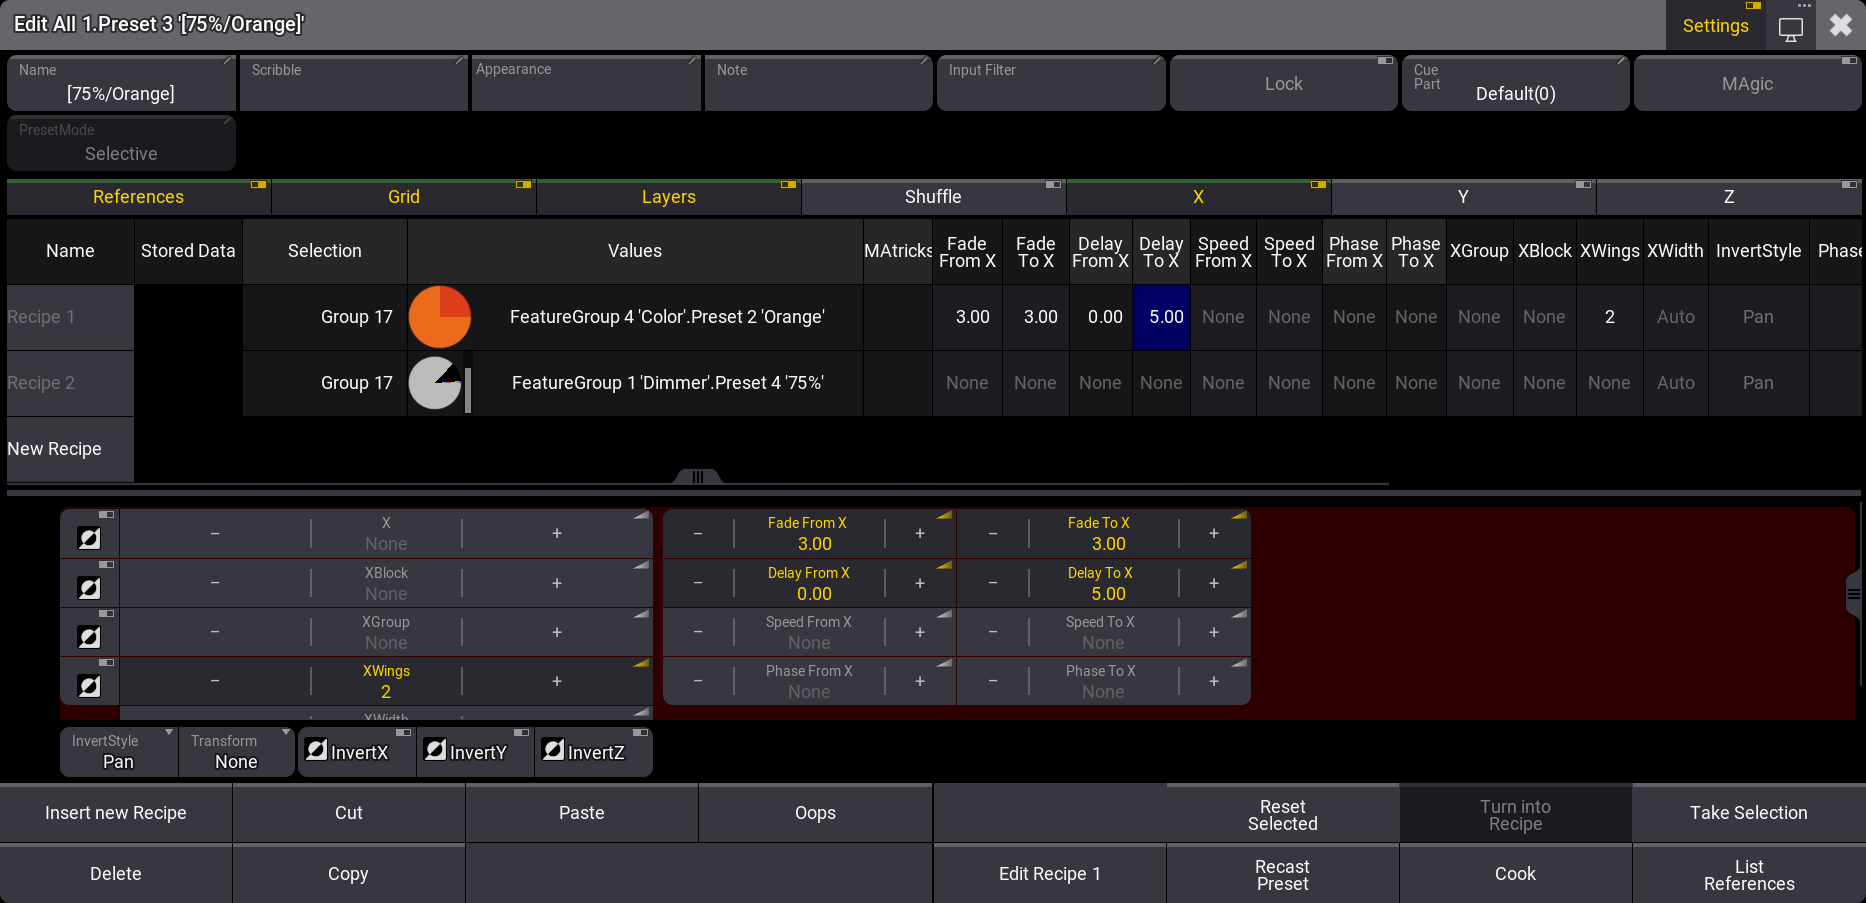Open the PresetMode Selective dropdown
Viewport: 1866px width, 903px height.
(x=121, y=144)
